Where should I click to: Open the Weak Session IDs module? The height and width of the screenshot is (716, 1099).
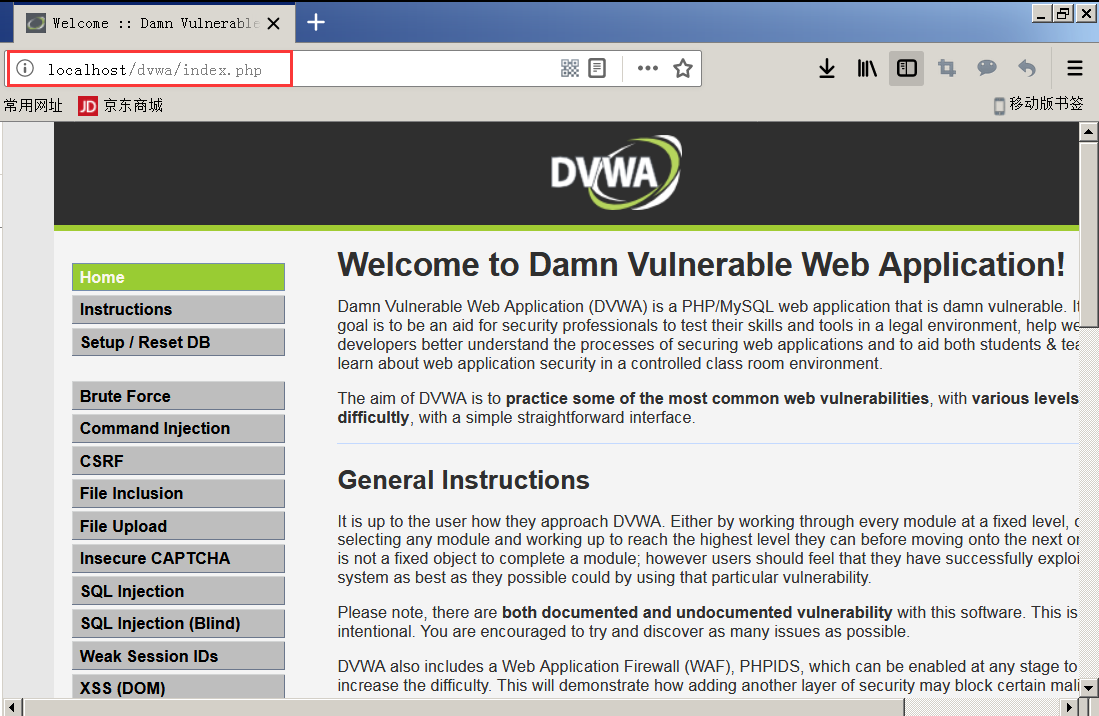click(178, 656)
